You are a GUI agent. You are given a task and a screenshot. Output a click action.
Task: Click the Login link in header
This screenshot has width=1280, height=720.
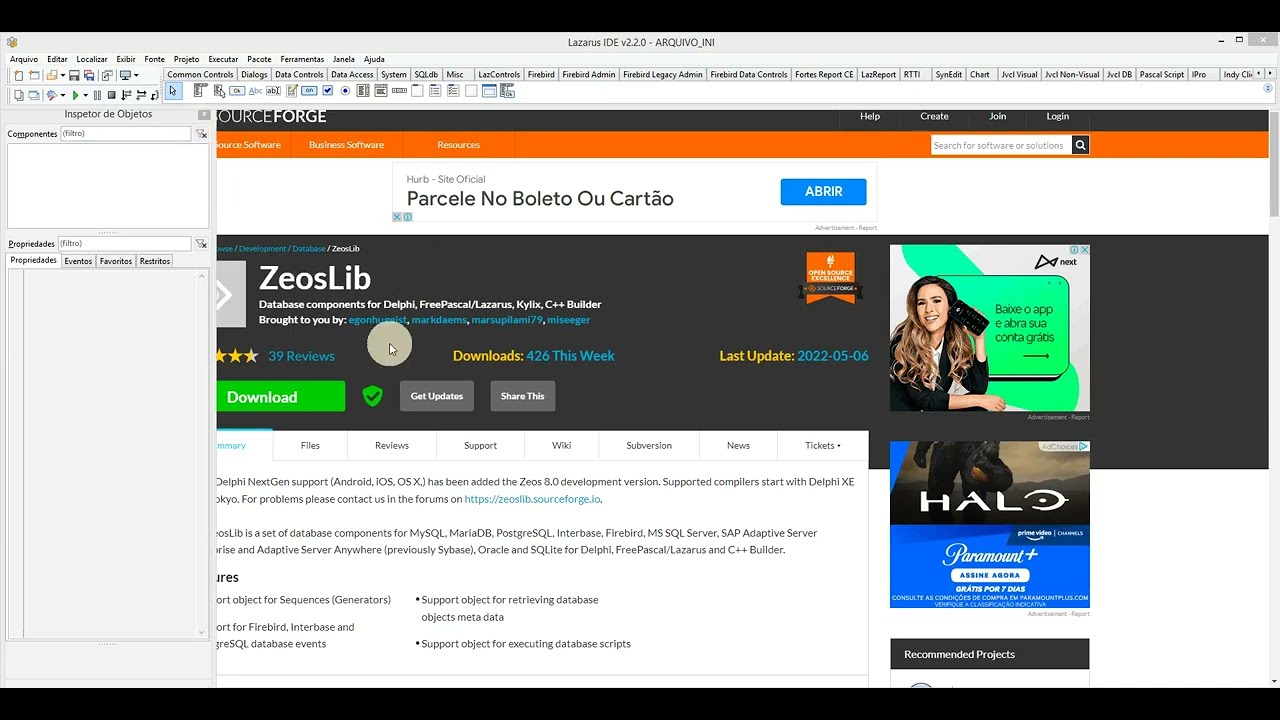[x=1057, y=116]
